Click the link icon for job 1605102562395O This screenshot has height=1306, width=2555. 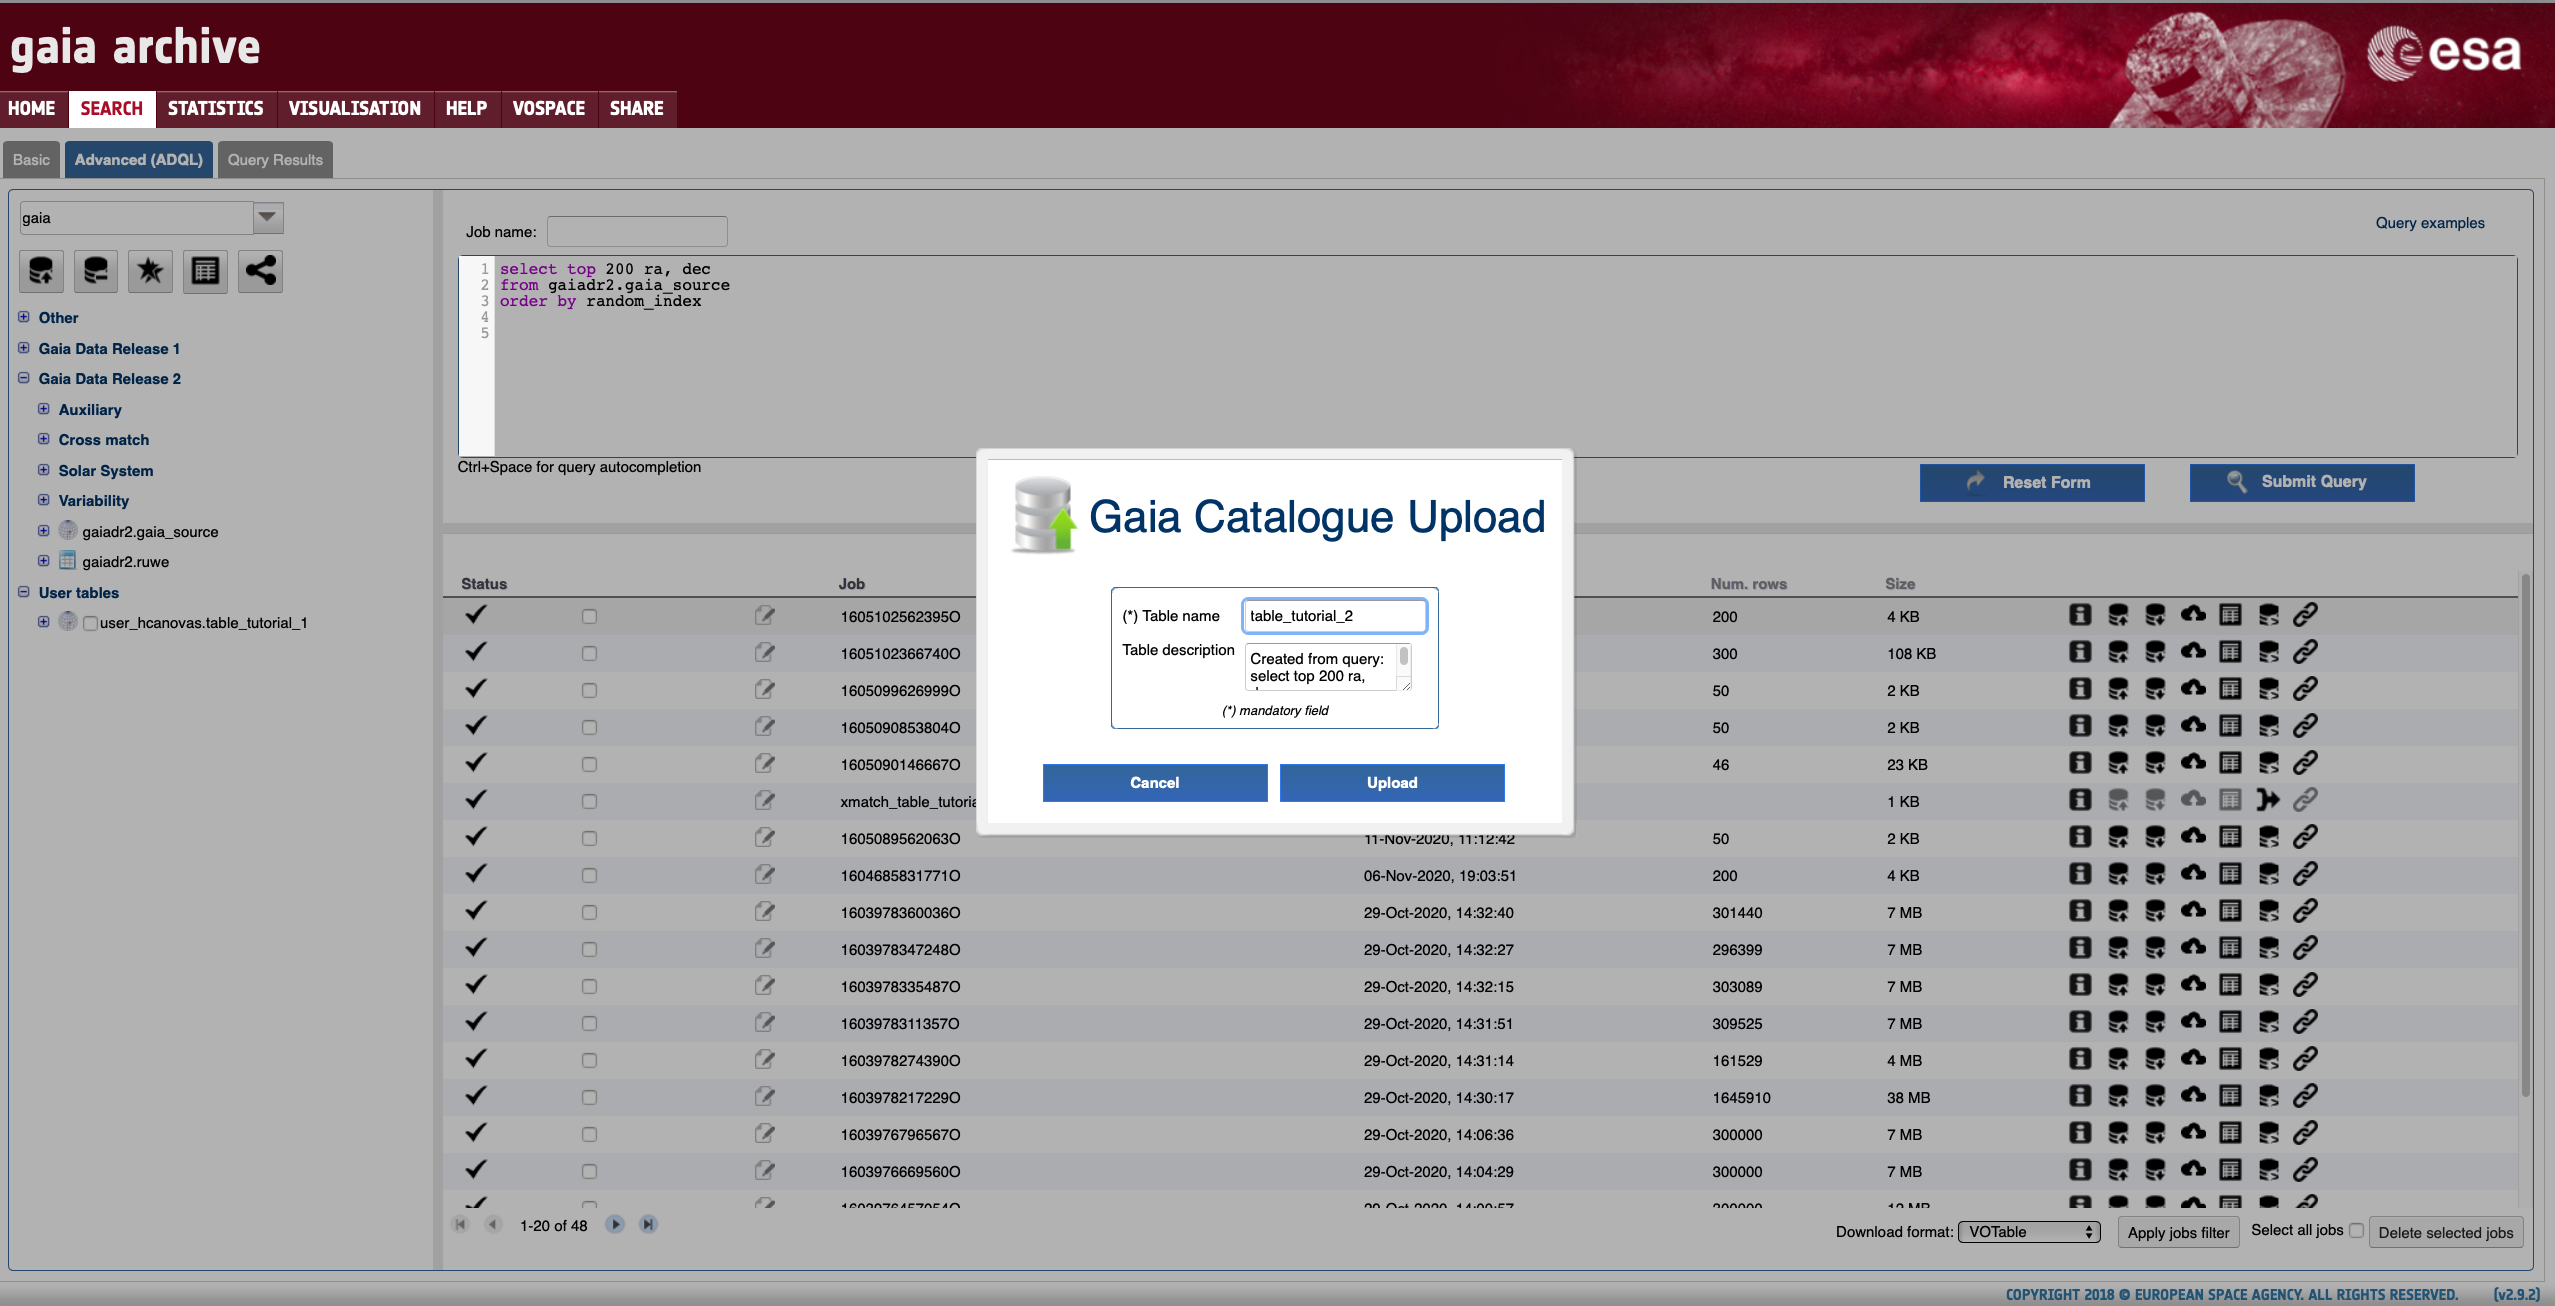(2306, 615)
